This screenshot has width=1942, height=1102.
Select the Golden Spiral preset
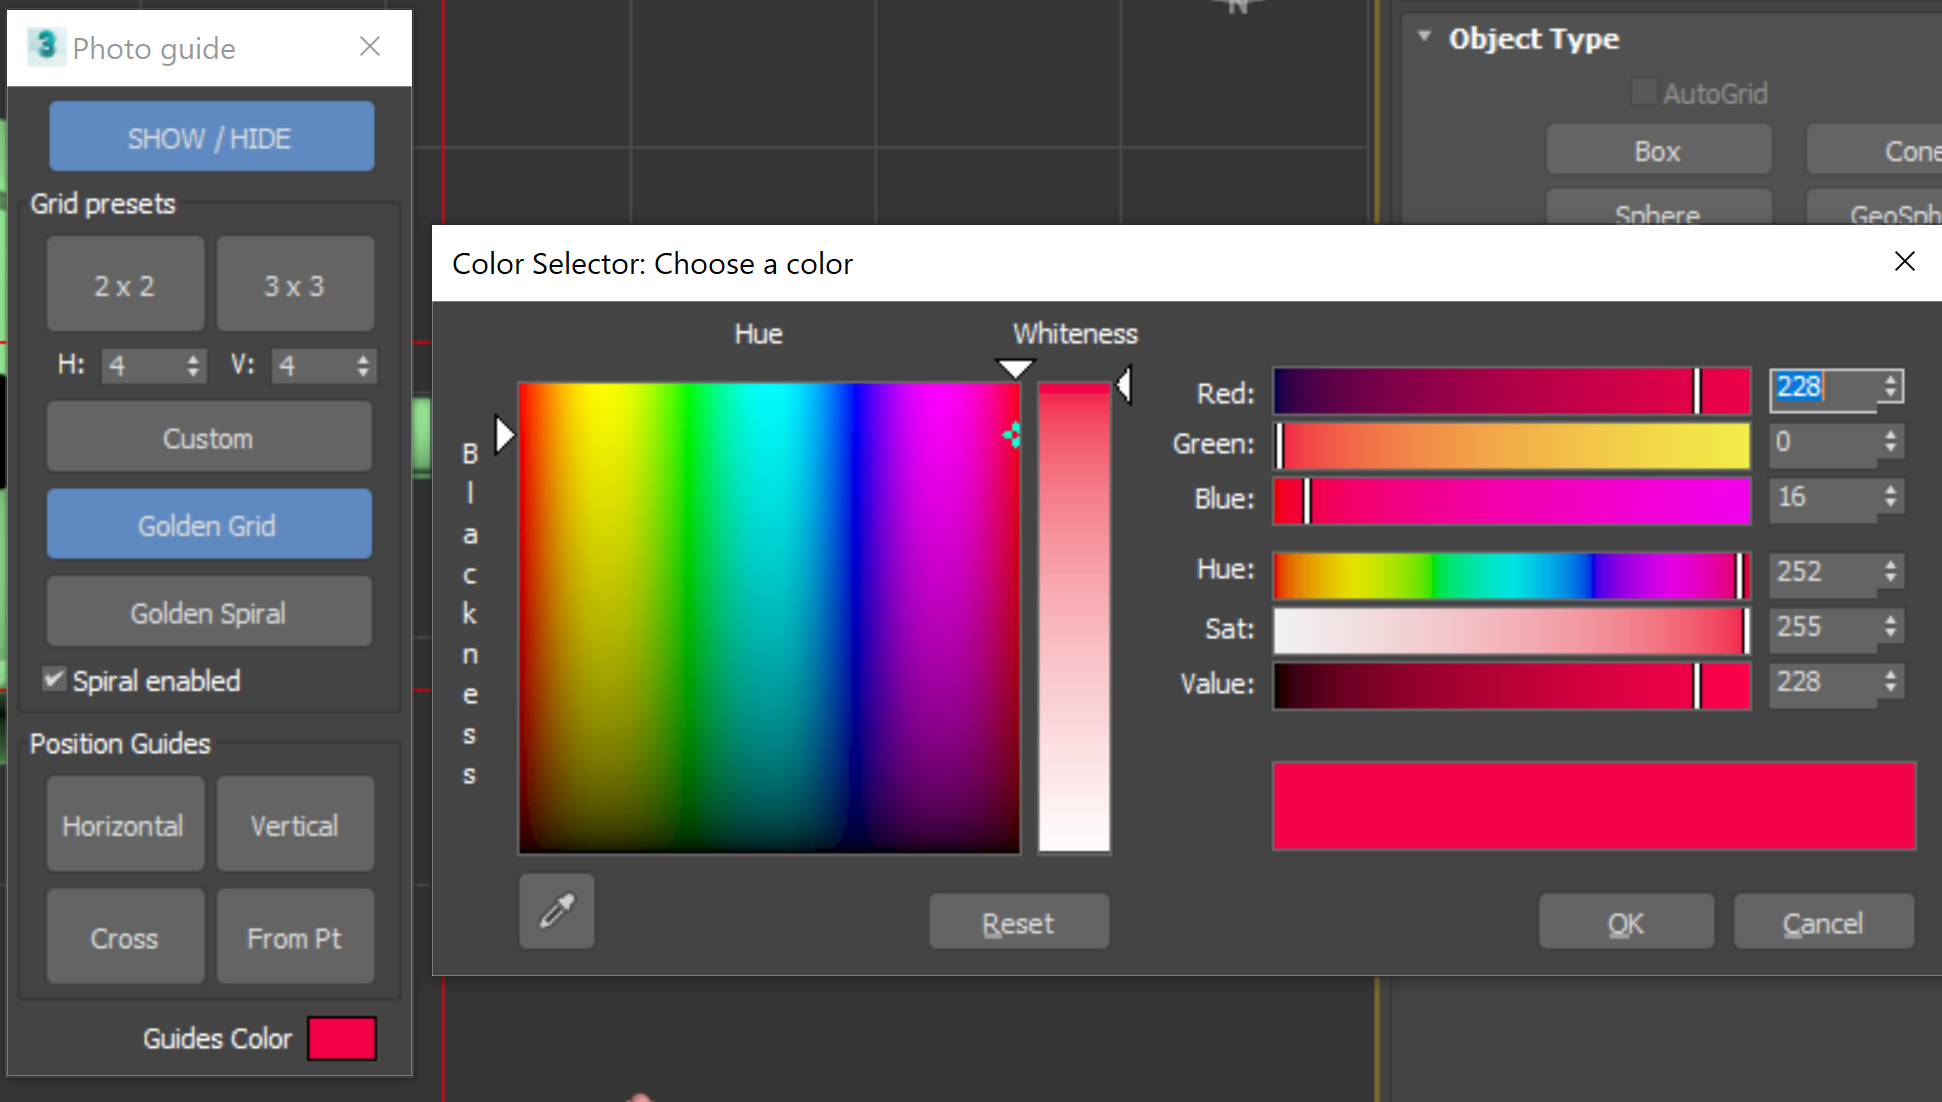pos(209,612)
